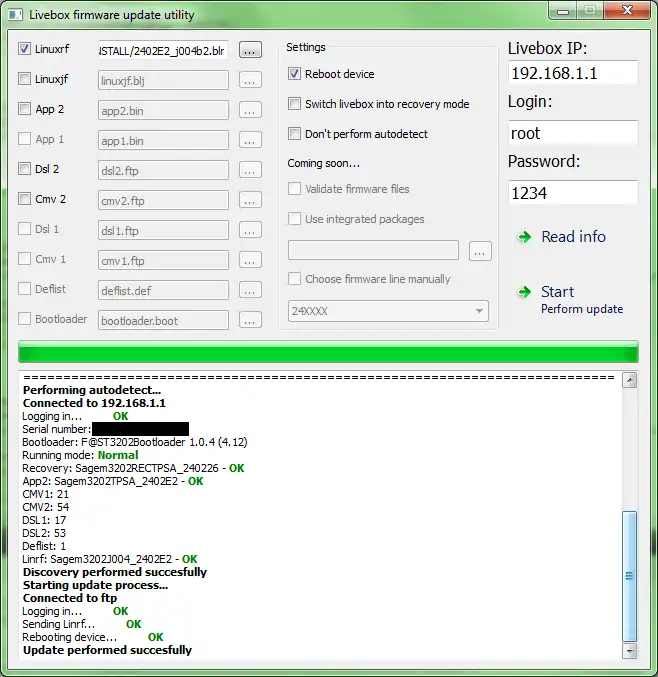
Task: Click the green arrow icon beside Start
Action: coord(525,292)
